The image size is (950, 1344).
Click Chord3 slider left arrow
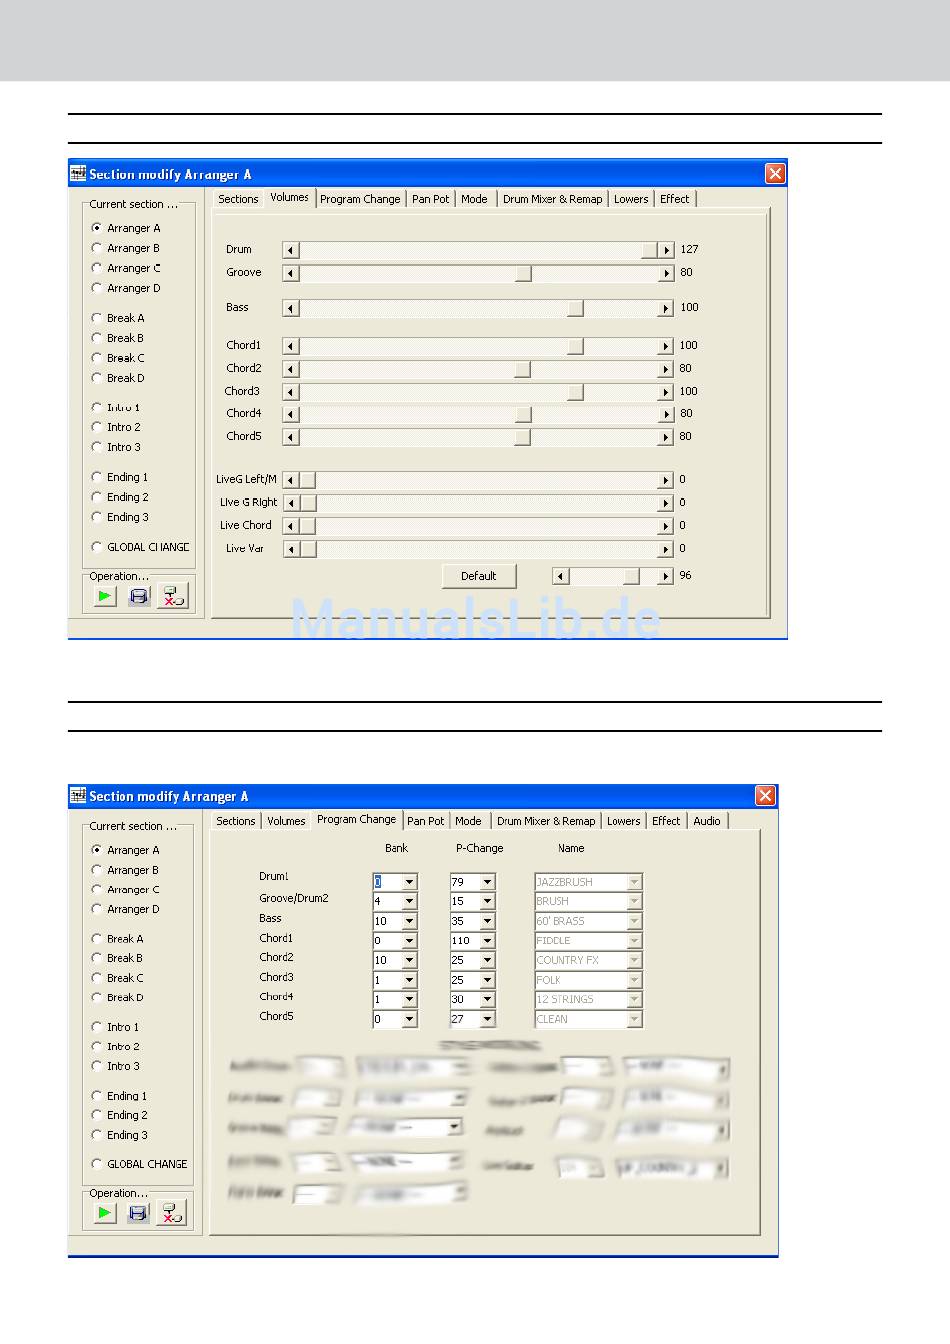click(291, 392)
